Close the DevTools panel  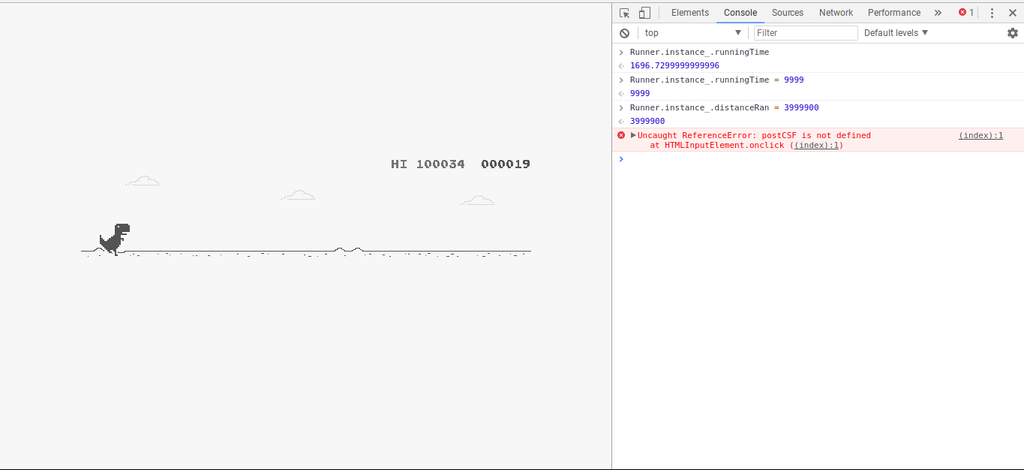click(x=1012, y=13)
